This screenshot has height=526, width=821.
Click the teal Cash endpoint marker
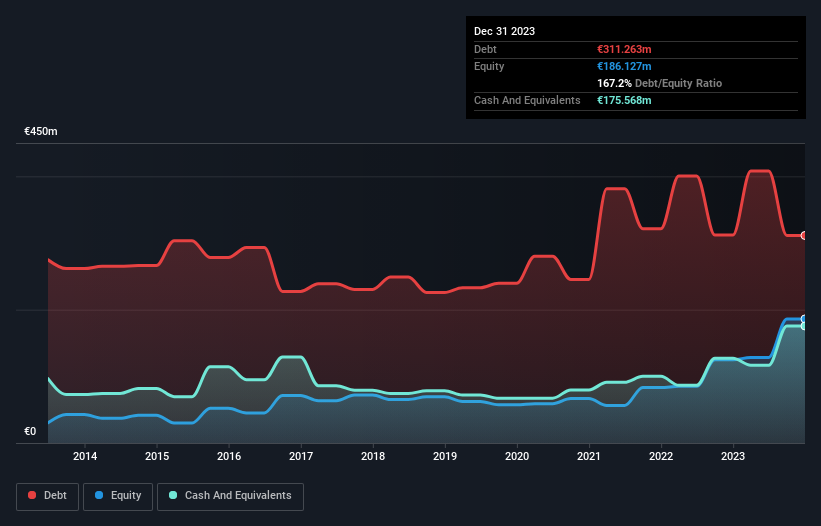click(804, 326)
